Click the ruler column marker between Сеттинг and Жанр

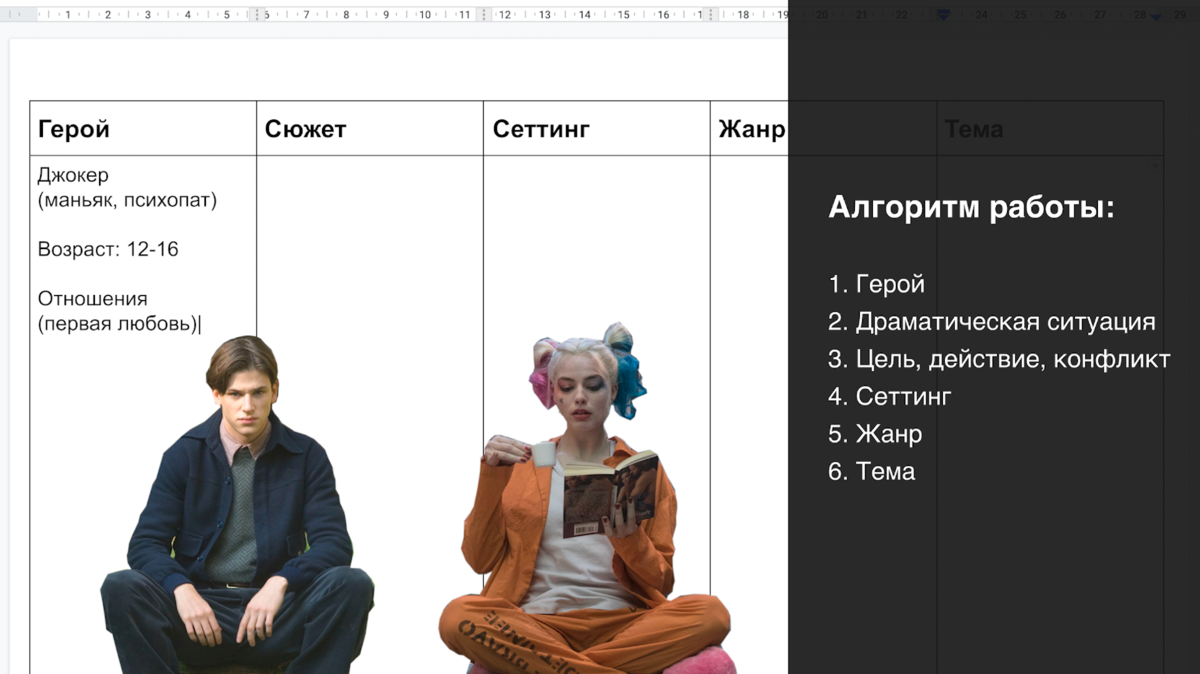[x=711, y=15]
